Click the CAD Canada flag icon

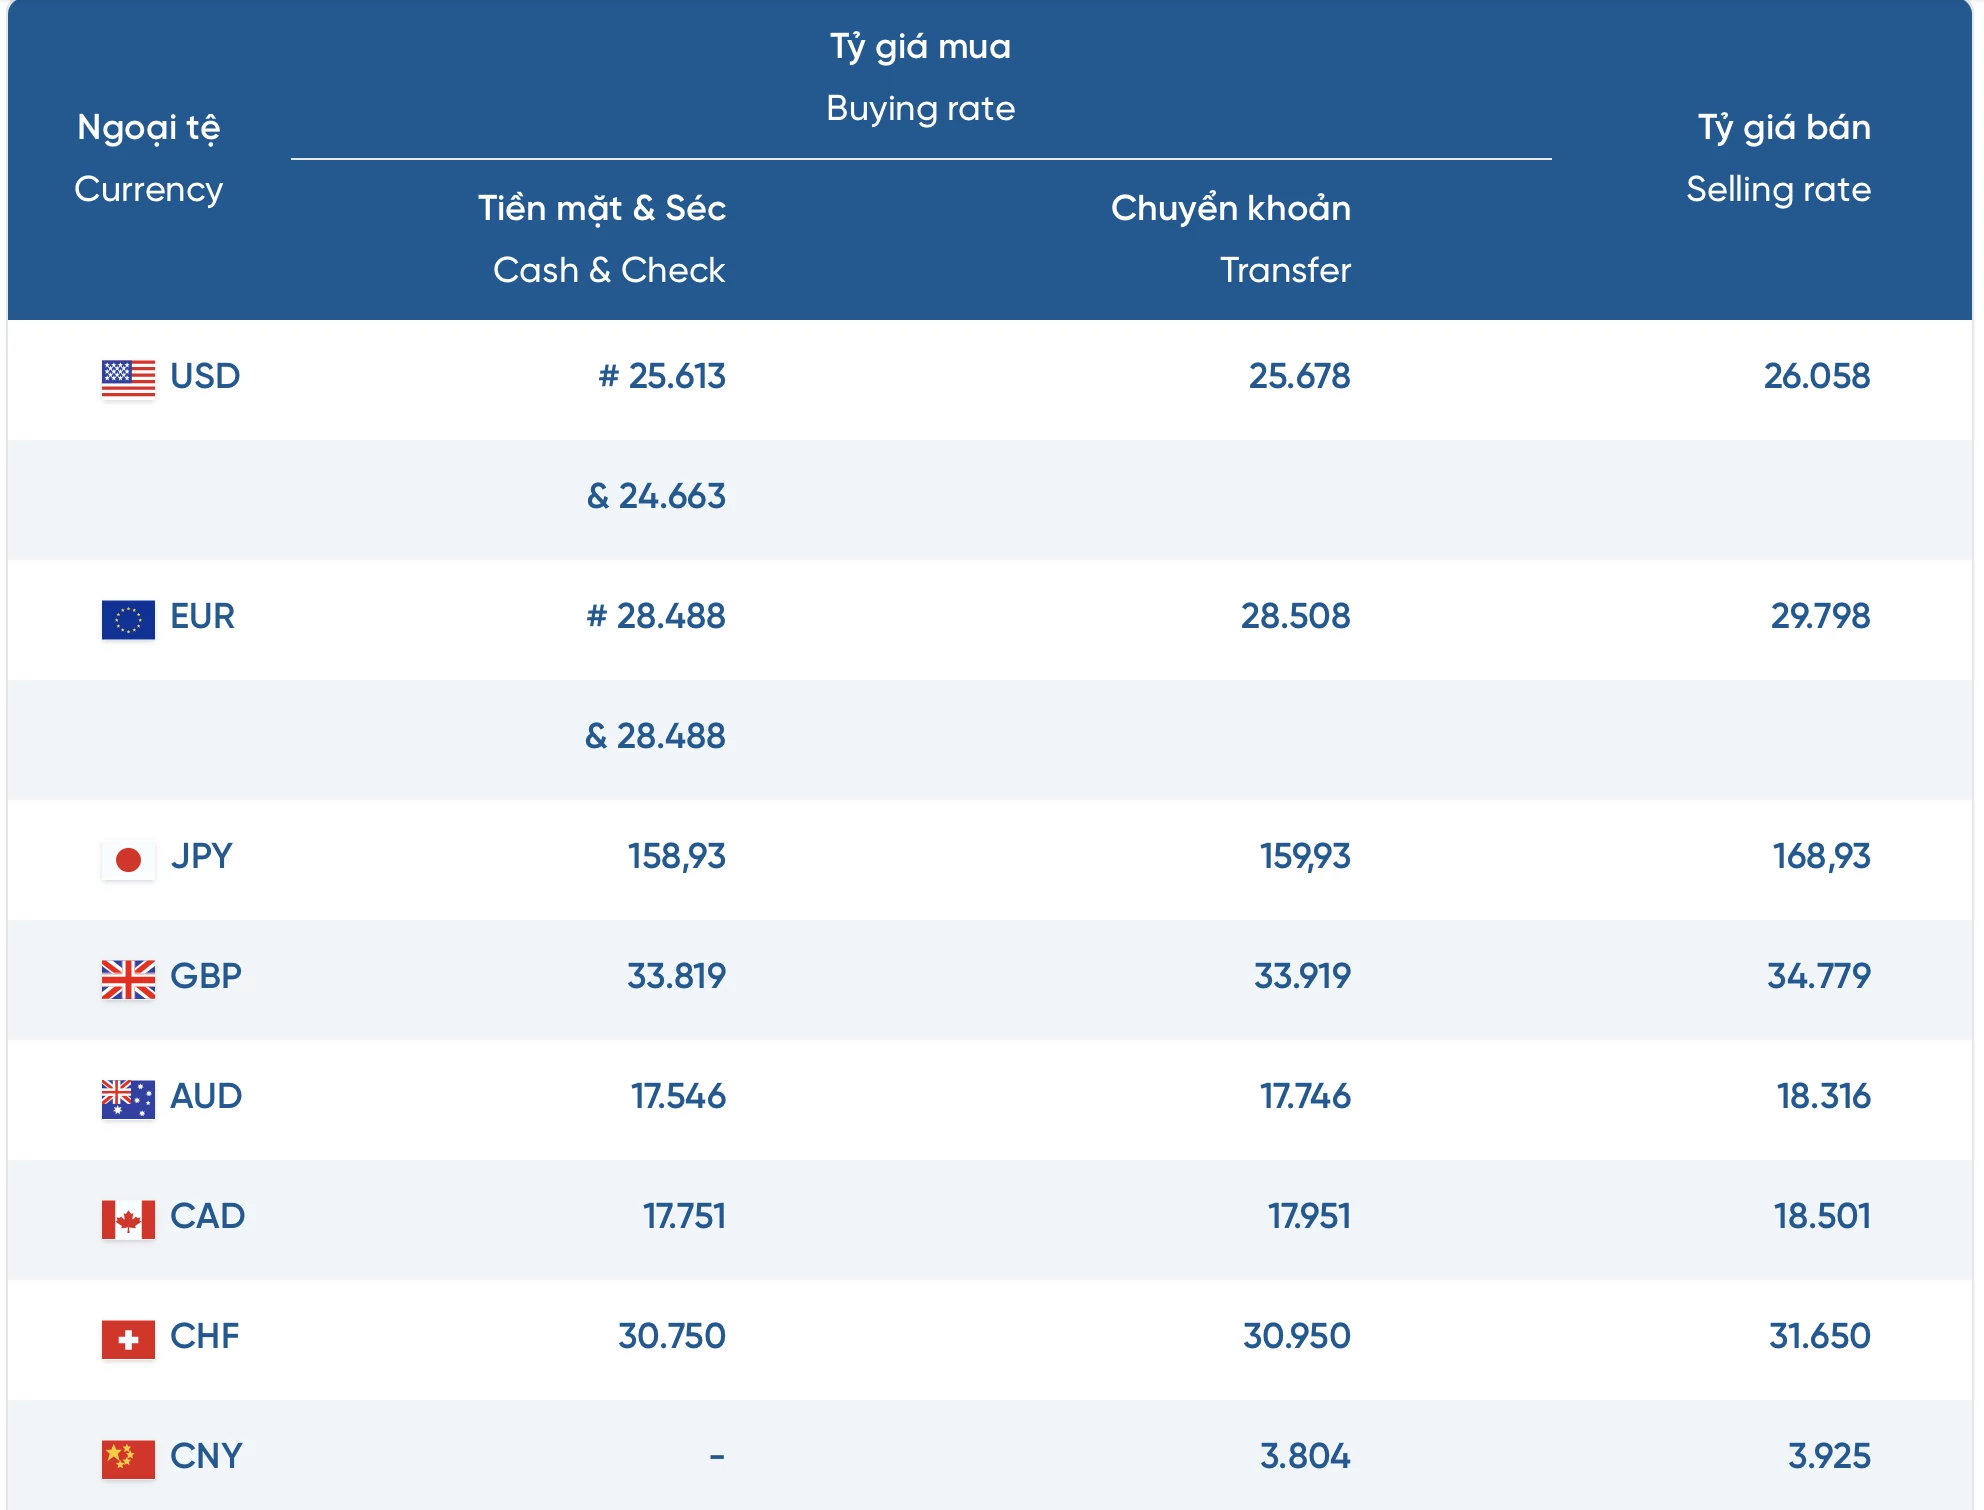click(x=128, y=1219)
